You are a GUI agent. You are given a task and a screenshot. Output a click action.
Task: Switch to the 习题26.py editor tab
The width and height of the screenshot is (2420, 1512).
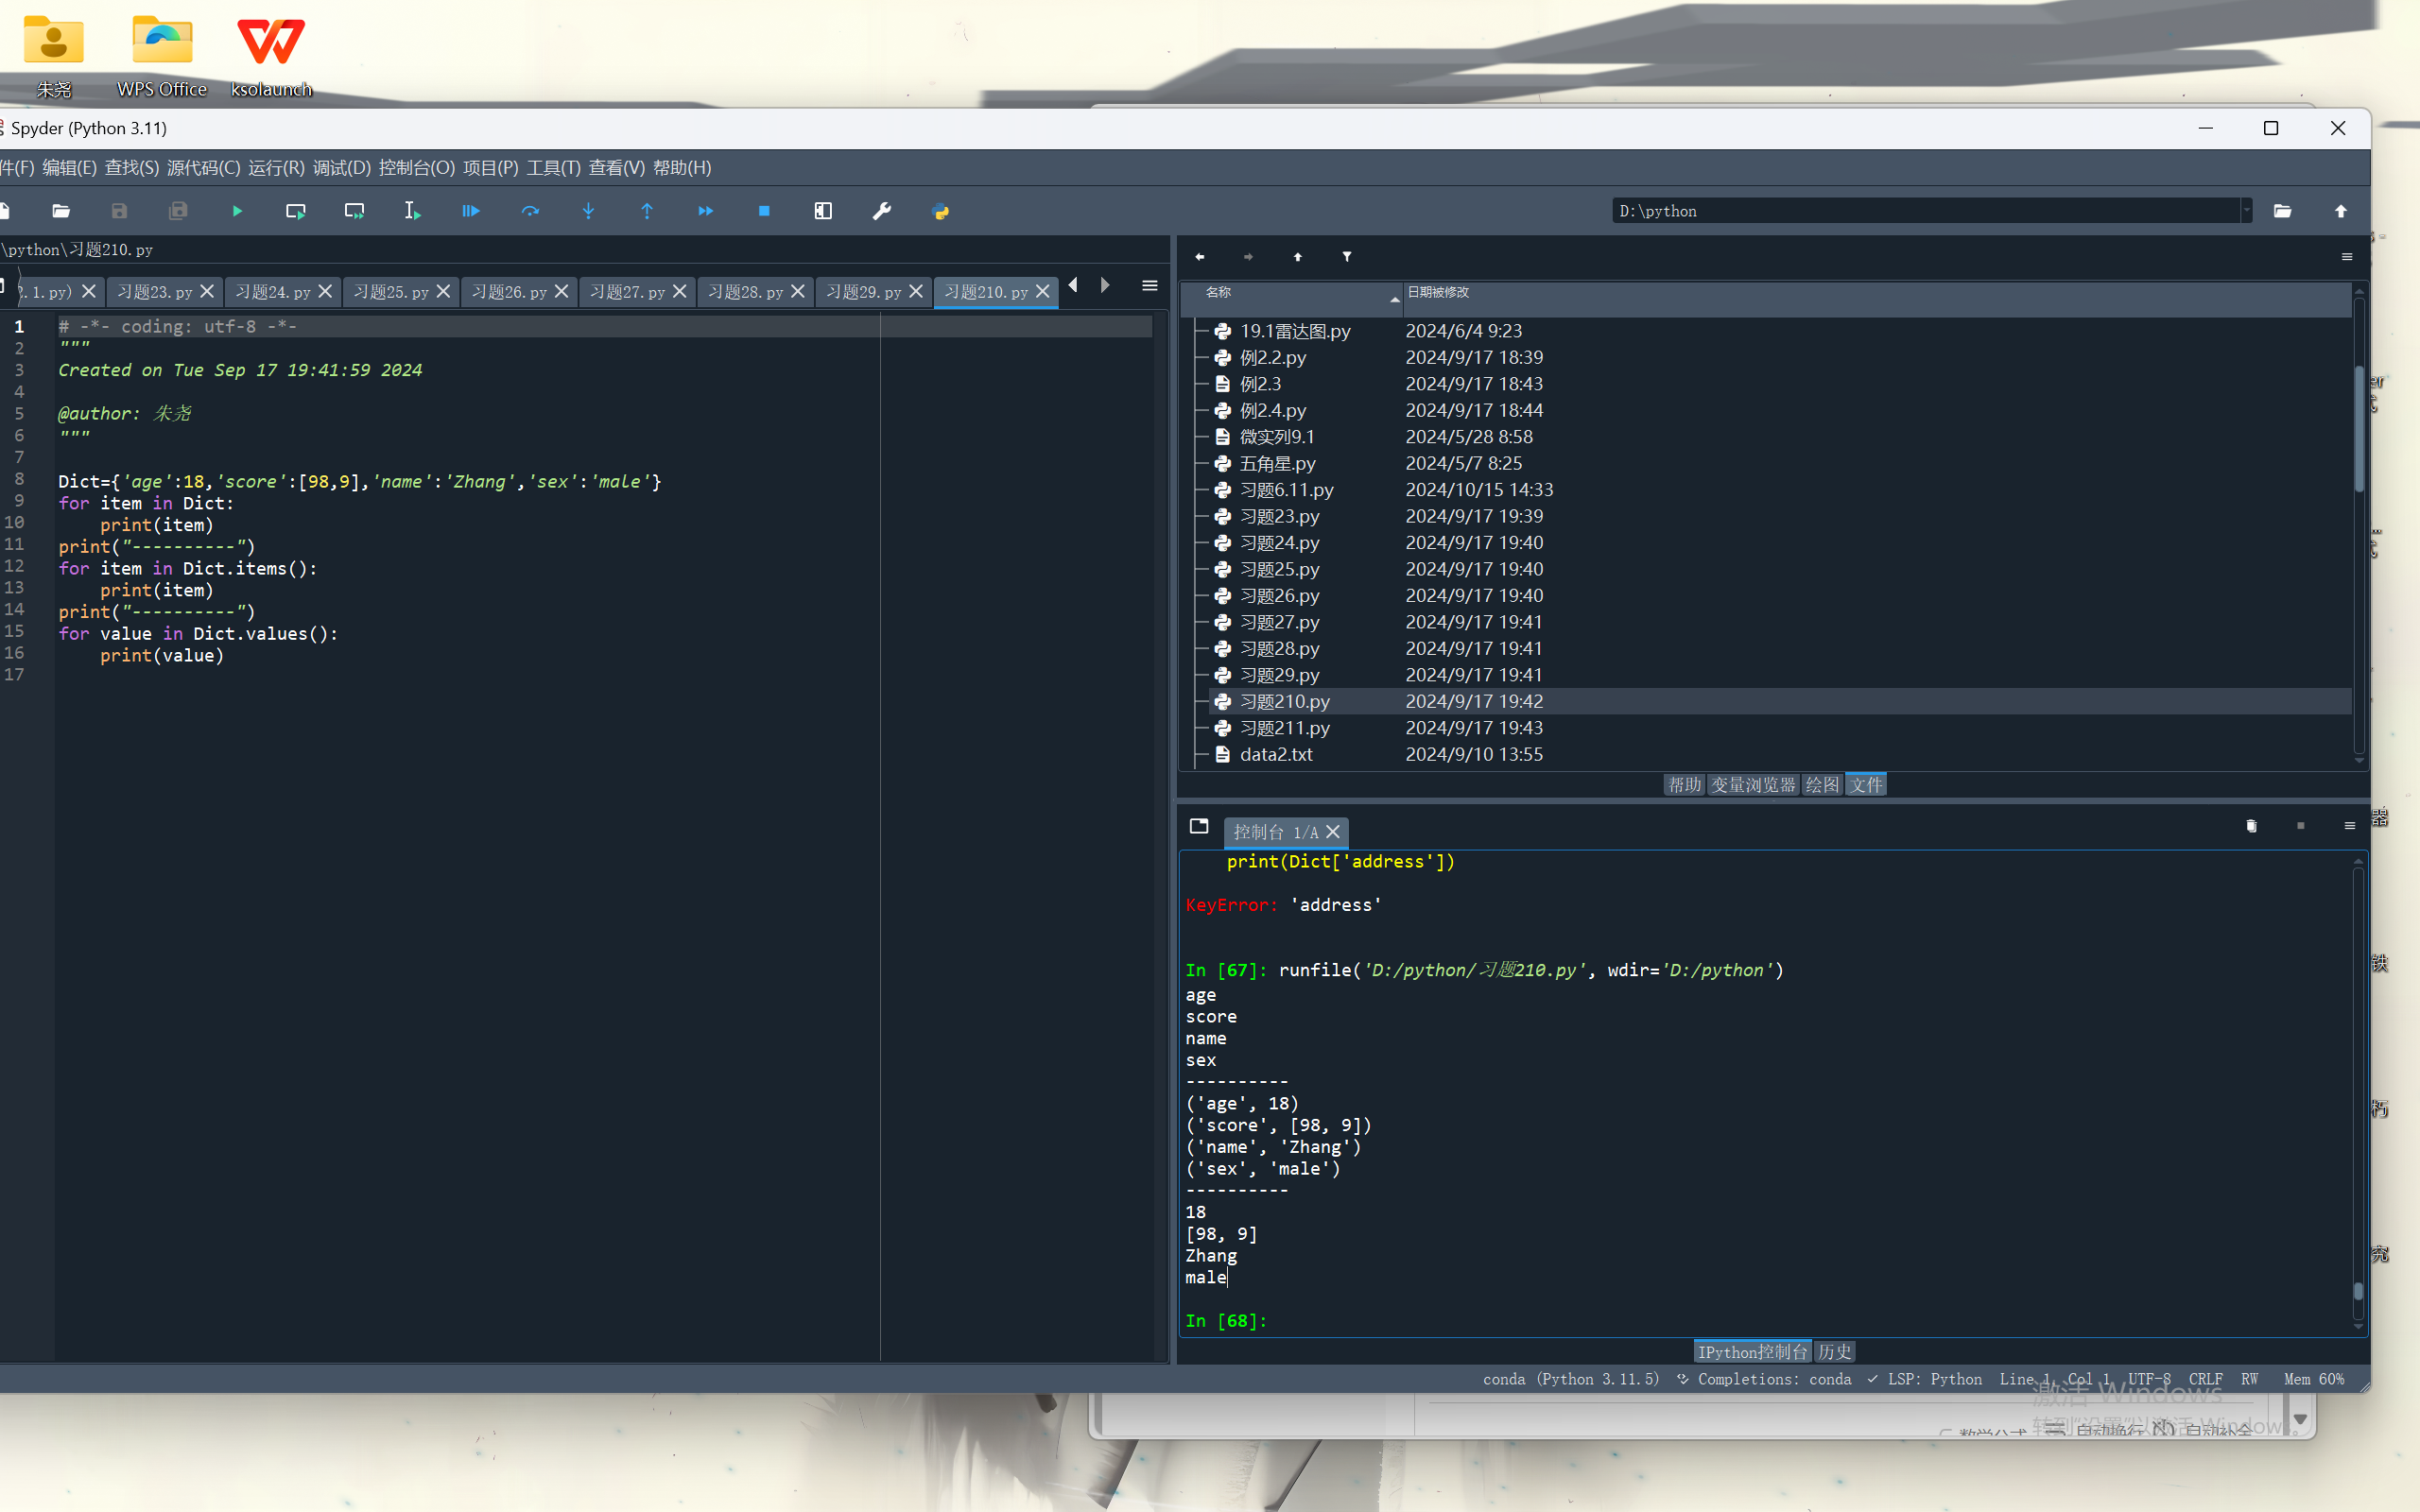tap(509, 292)
